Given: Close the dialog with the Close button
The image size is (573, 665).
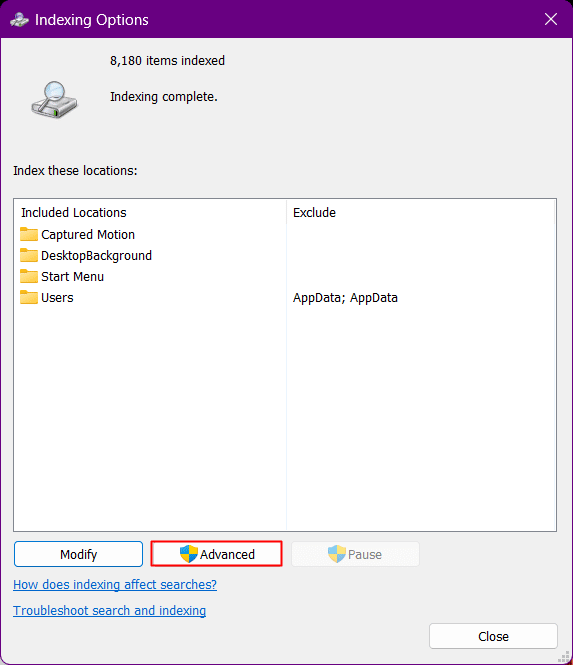Looking at the screenshot, I should [493, 636].
